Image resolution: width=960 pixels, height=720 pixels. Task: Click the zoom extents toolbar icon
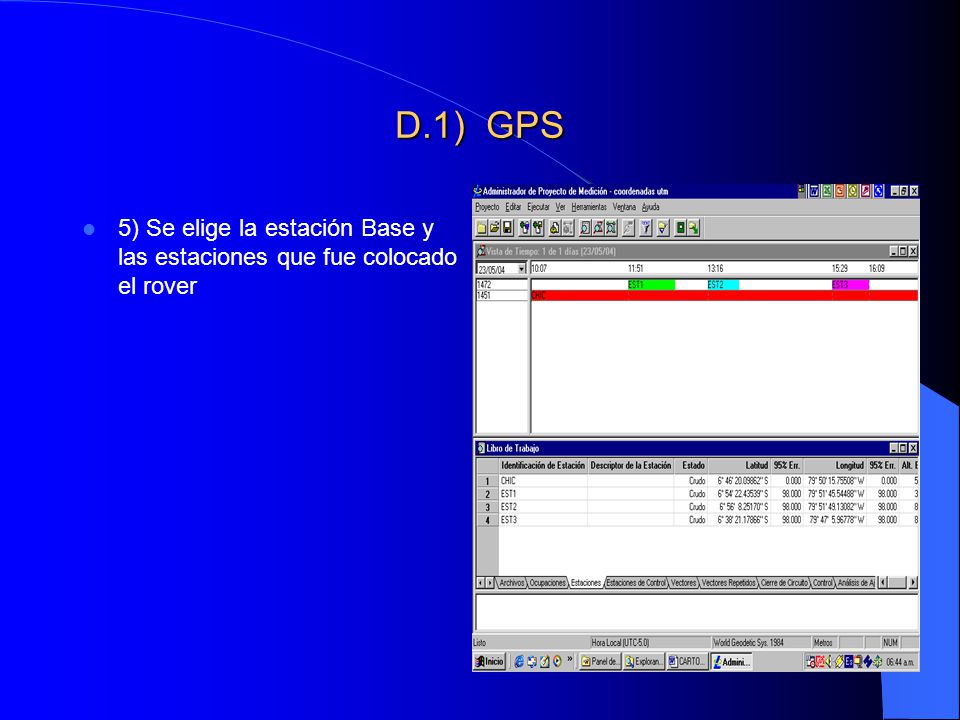tap(611, 228)
